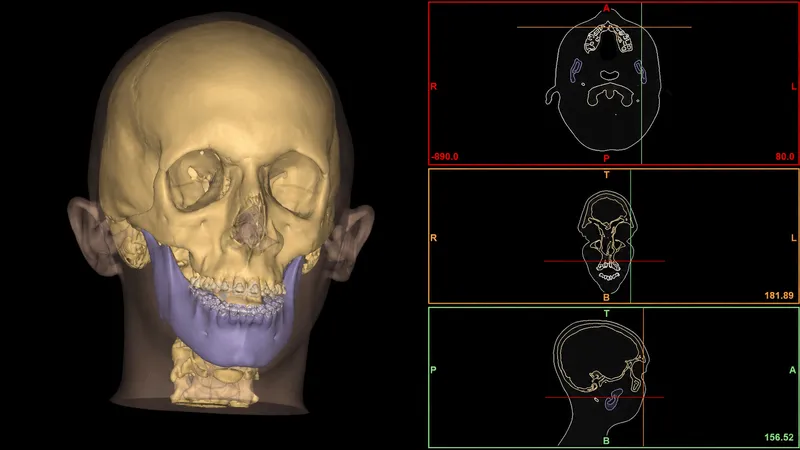800x450 pixels.
Task: Click the red 'A' anterior label in axial view
Action: click(606, 8)
